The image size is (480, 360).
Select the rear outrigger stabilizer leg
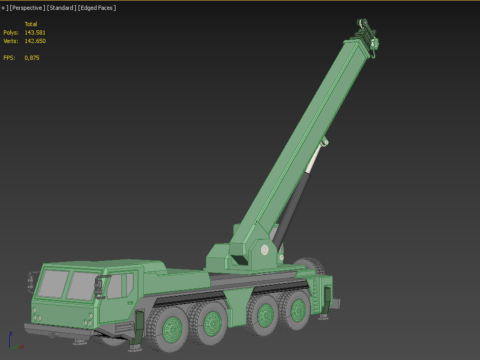[326, 303]
